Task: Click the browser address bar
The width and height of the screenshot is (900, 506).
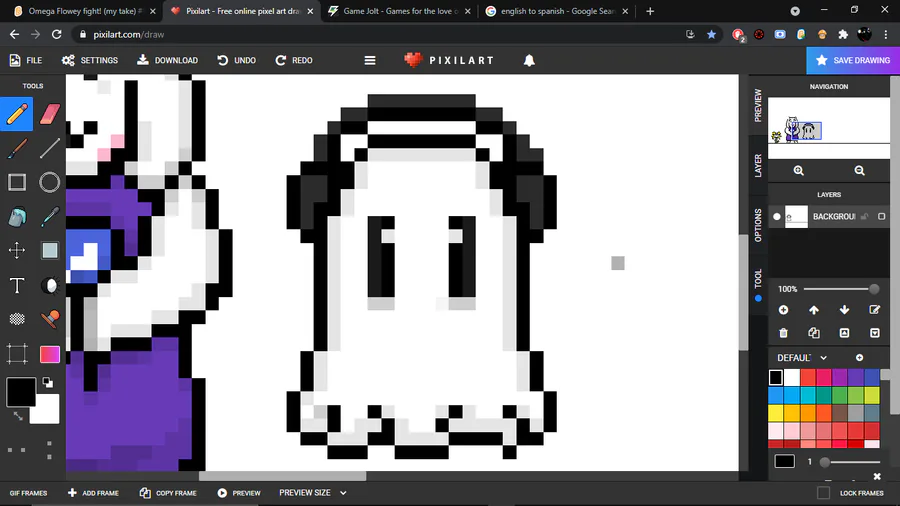Action: 379,34
